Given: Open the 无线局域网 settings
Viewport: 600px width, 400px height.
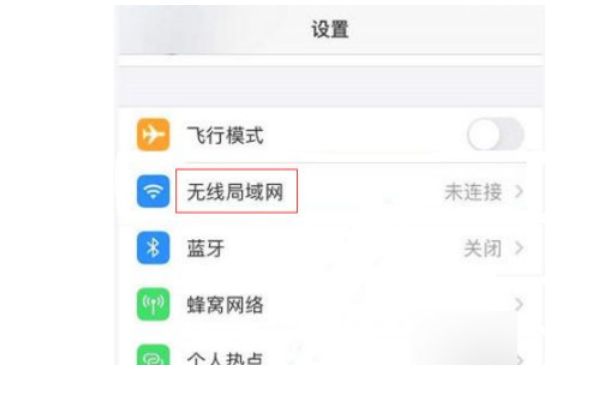Looking at the screenshot, I should (x=330, y=191).
